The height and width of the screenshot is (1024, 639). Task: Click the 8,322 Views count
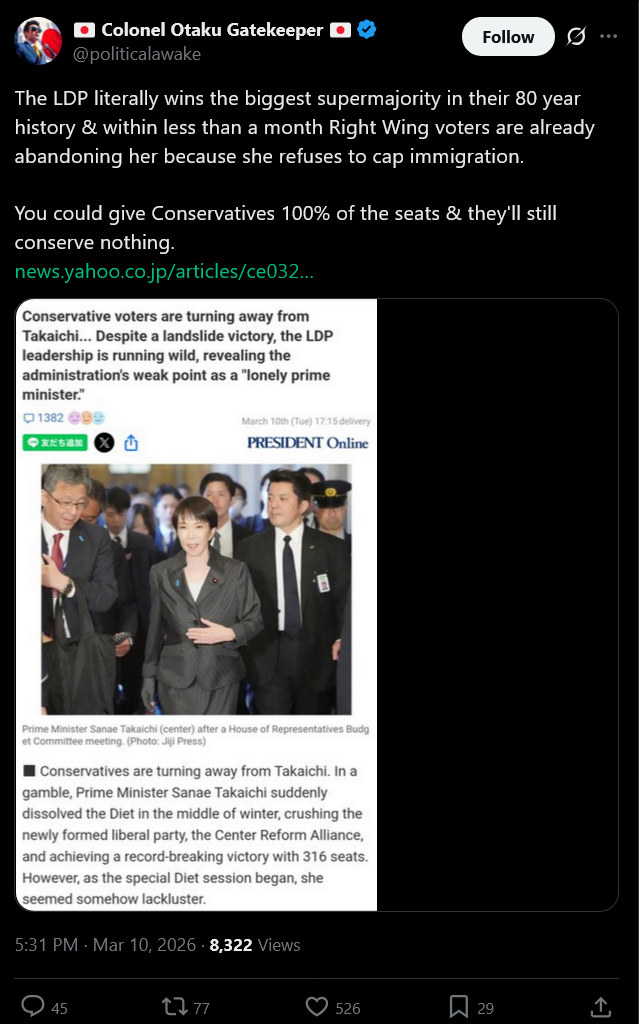point(255,944)
